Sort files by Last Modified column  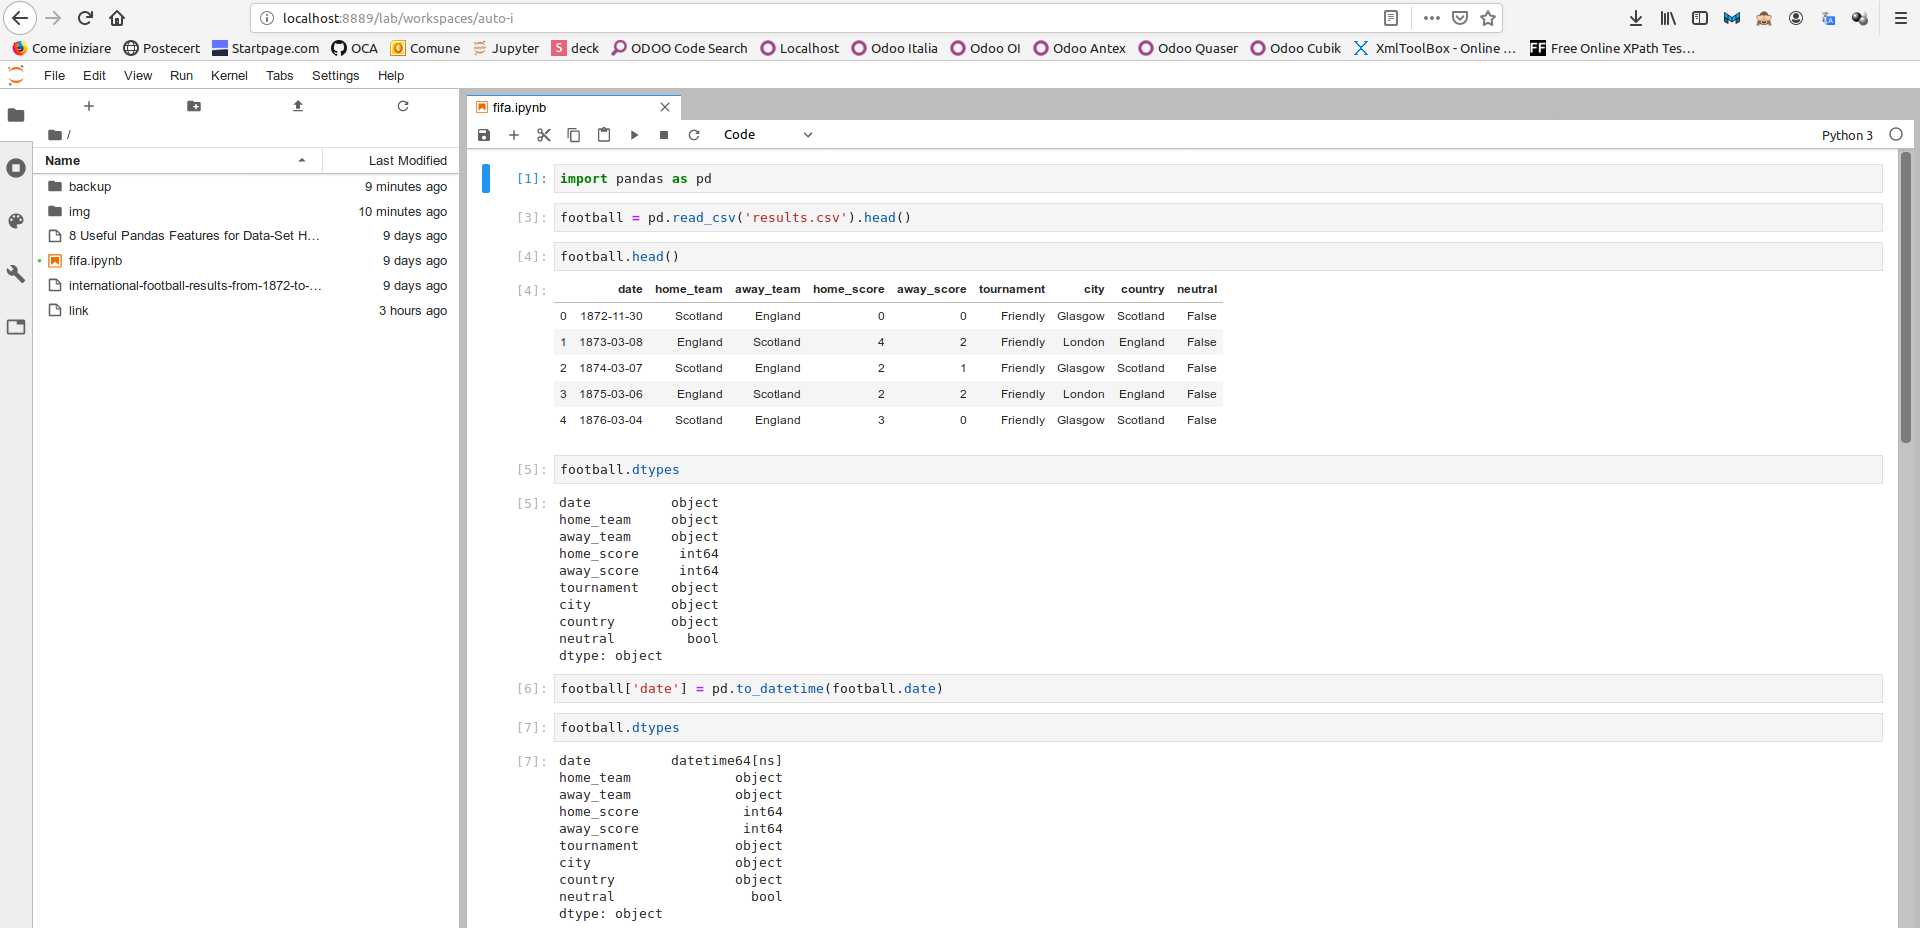tap(390, 160)
